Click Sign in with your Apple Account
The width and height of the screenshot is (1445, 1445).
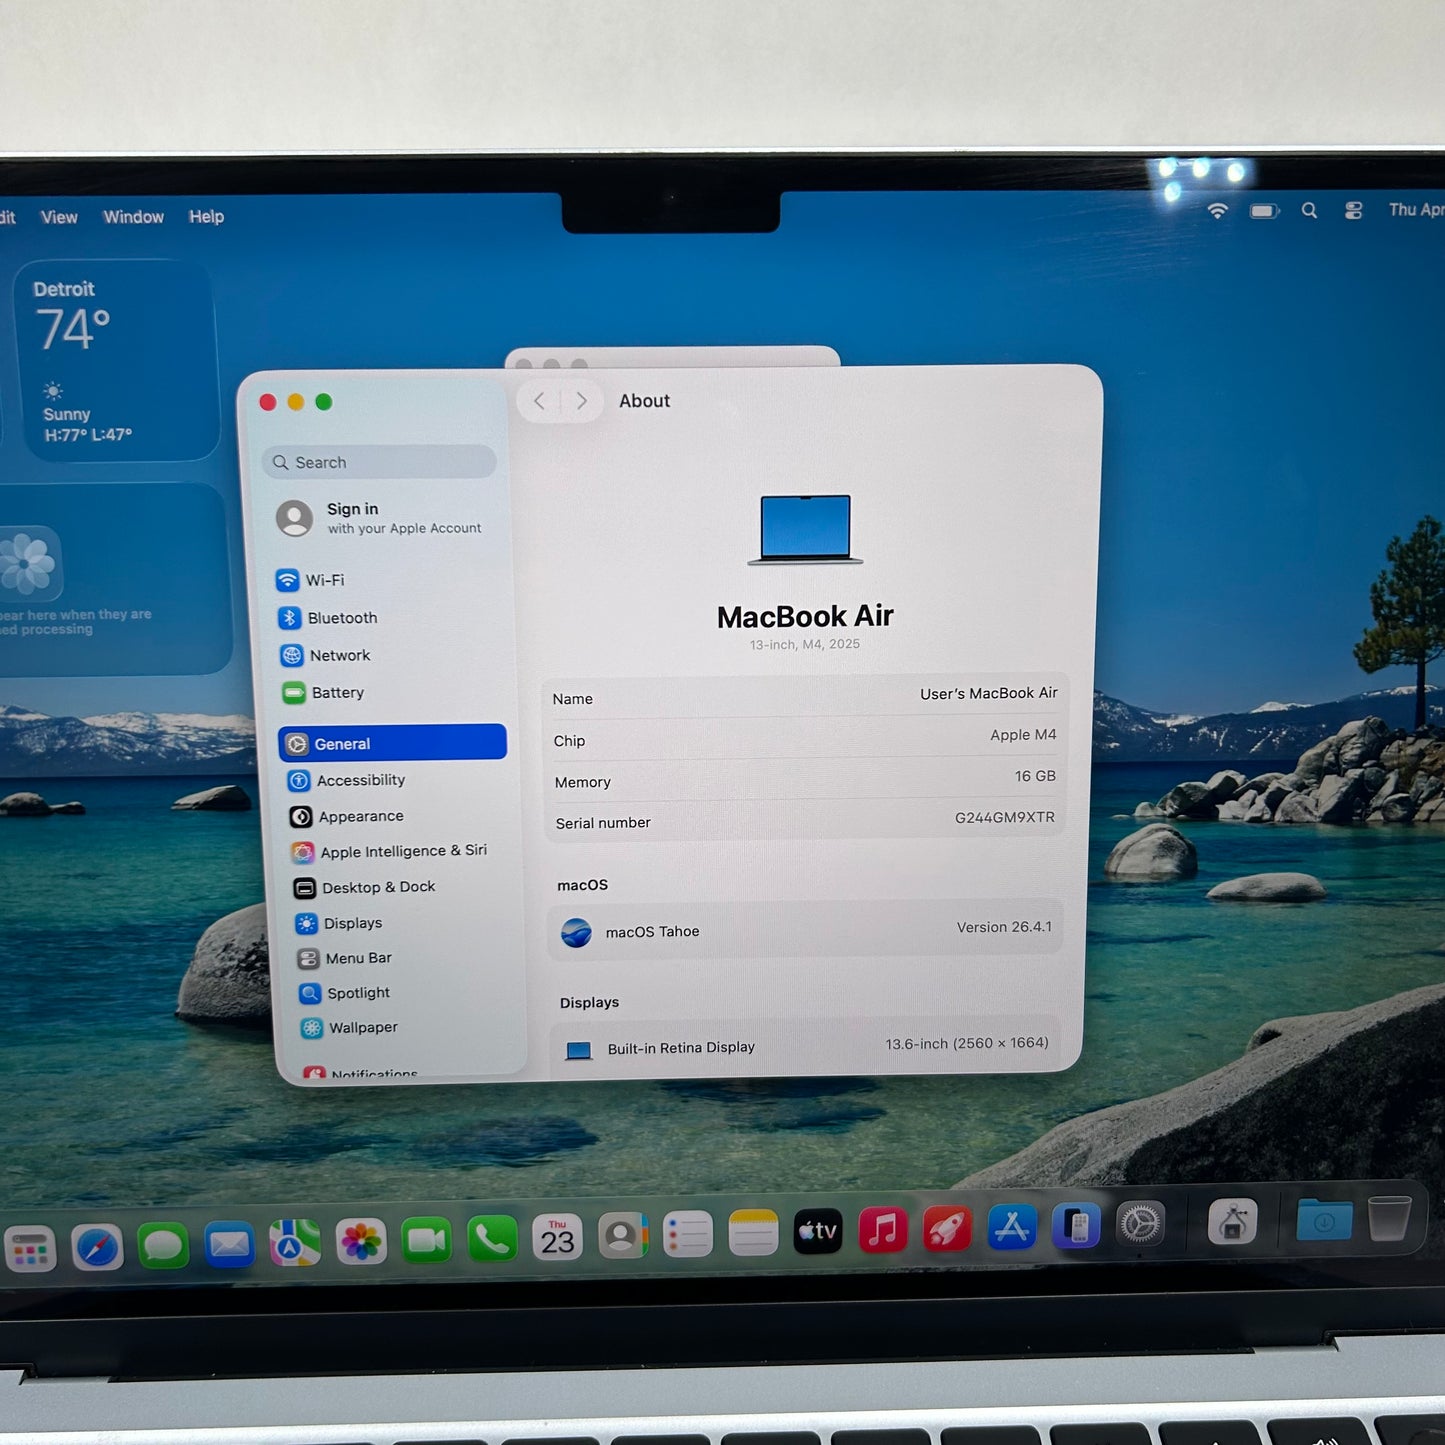380,518
